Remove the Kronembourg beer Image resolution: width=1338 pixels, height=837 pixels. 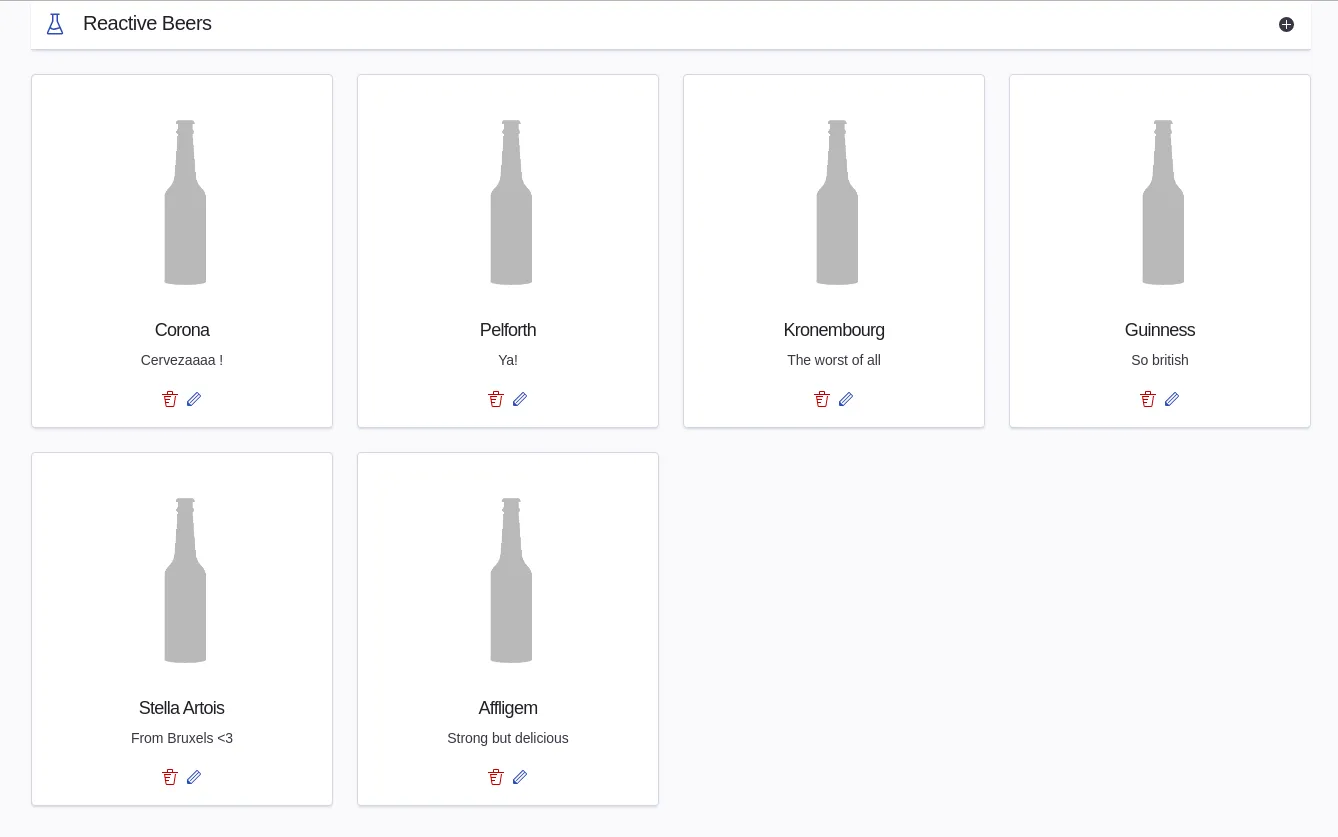(x=822, y=399)
